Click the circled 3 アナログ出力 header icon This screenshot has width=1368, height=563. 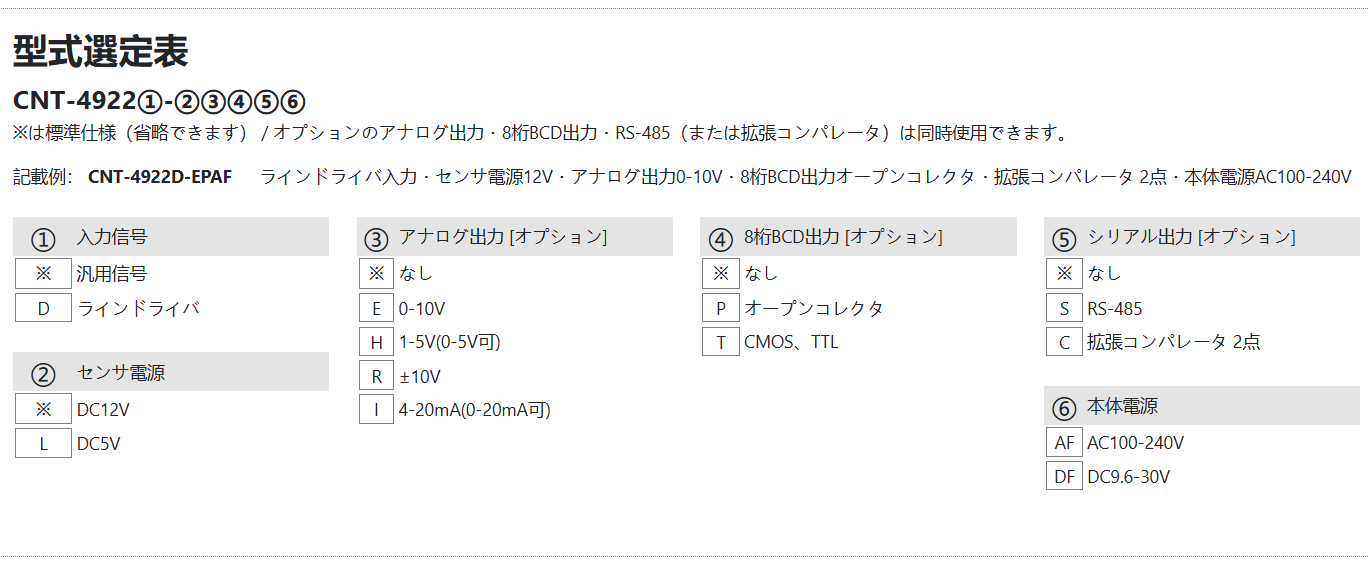click(x=376, y=240)
